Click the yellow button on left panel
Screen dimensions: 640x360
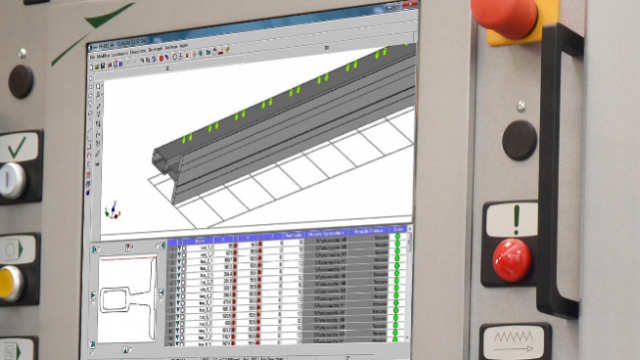9,283
